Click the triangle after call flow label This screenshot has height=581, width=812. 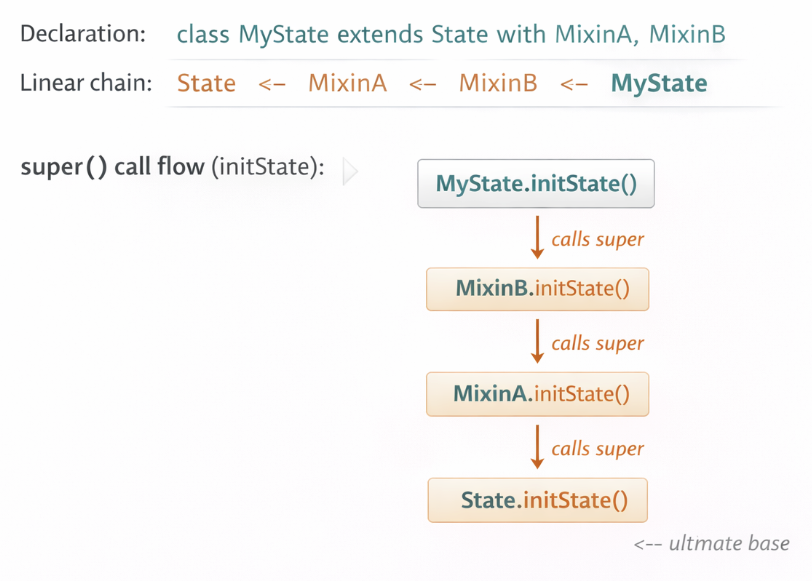pos(349,171)
